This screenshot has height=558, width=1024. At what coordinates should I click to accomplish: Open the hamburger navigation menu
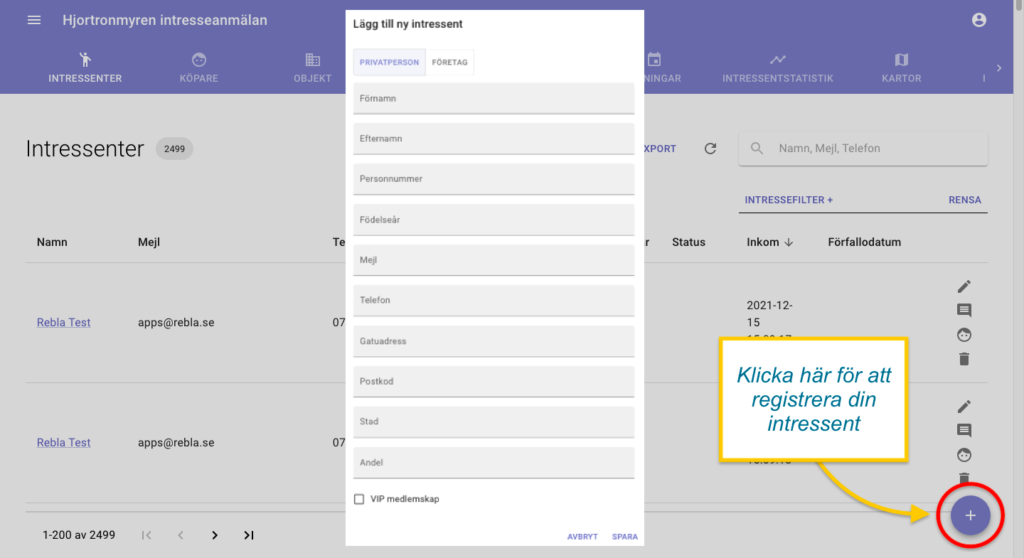pos(34,20)
